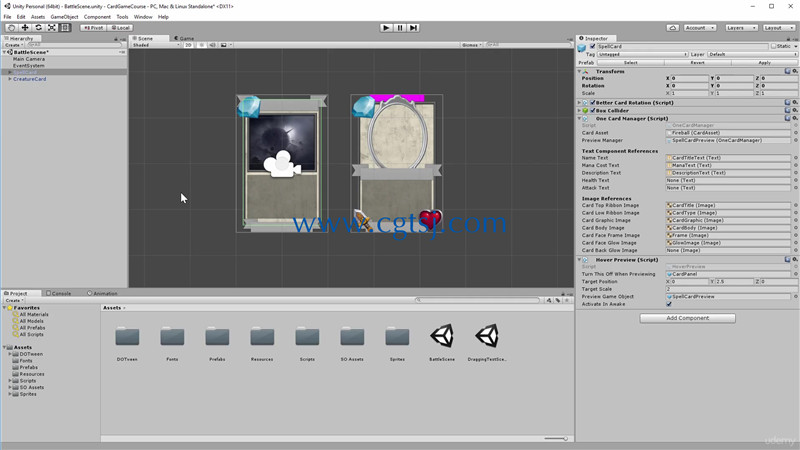Disable Box Collider checkbox
Image resolution: width=800 pixels, height=450 pixels.
coord(593,110)
